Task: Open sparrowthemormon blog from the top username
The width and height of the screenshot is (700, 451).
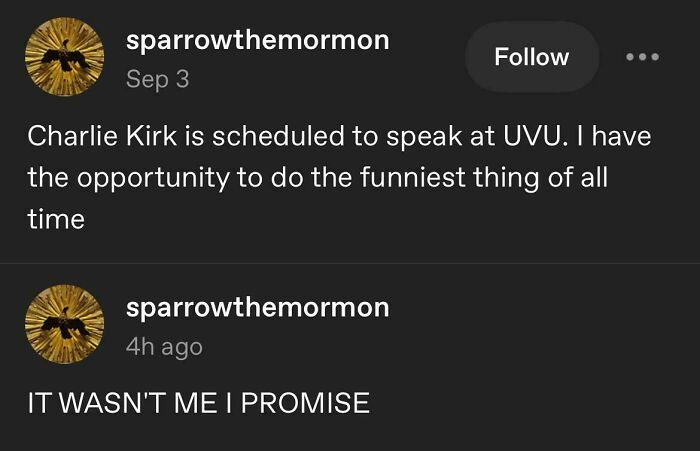Action: (257, 41)
